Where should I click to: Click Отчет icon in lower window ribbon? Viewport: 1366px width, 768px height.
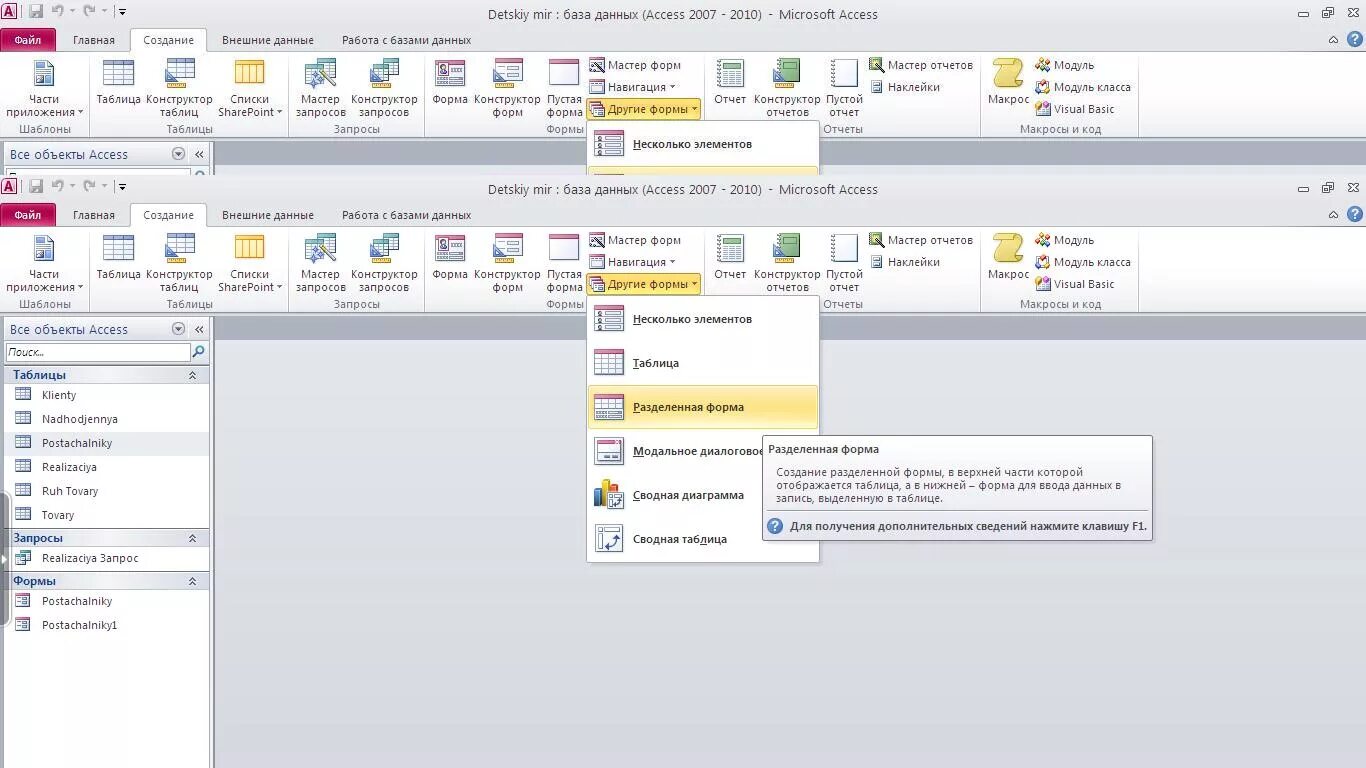point(730,257)
